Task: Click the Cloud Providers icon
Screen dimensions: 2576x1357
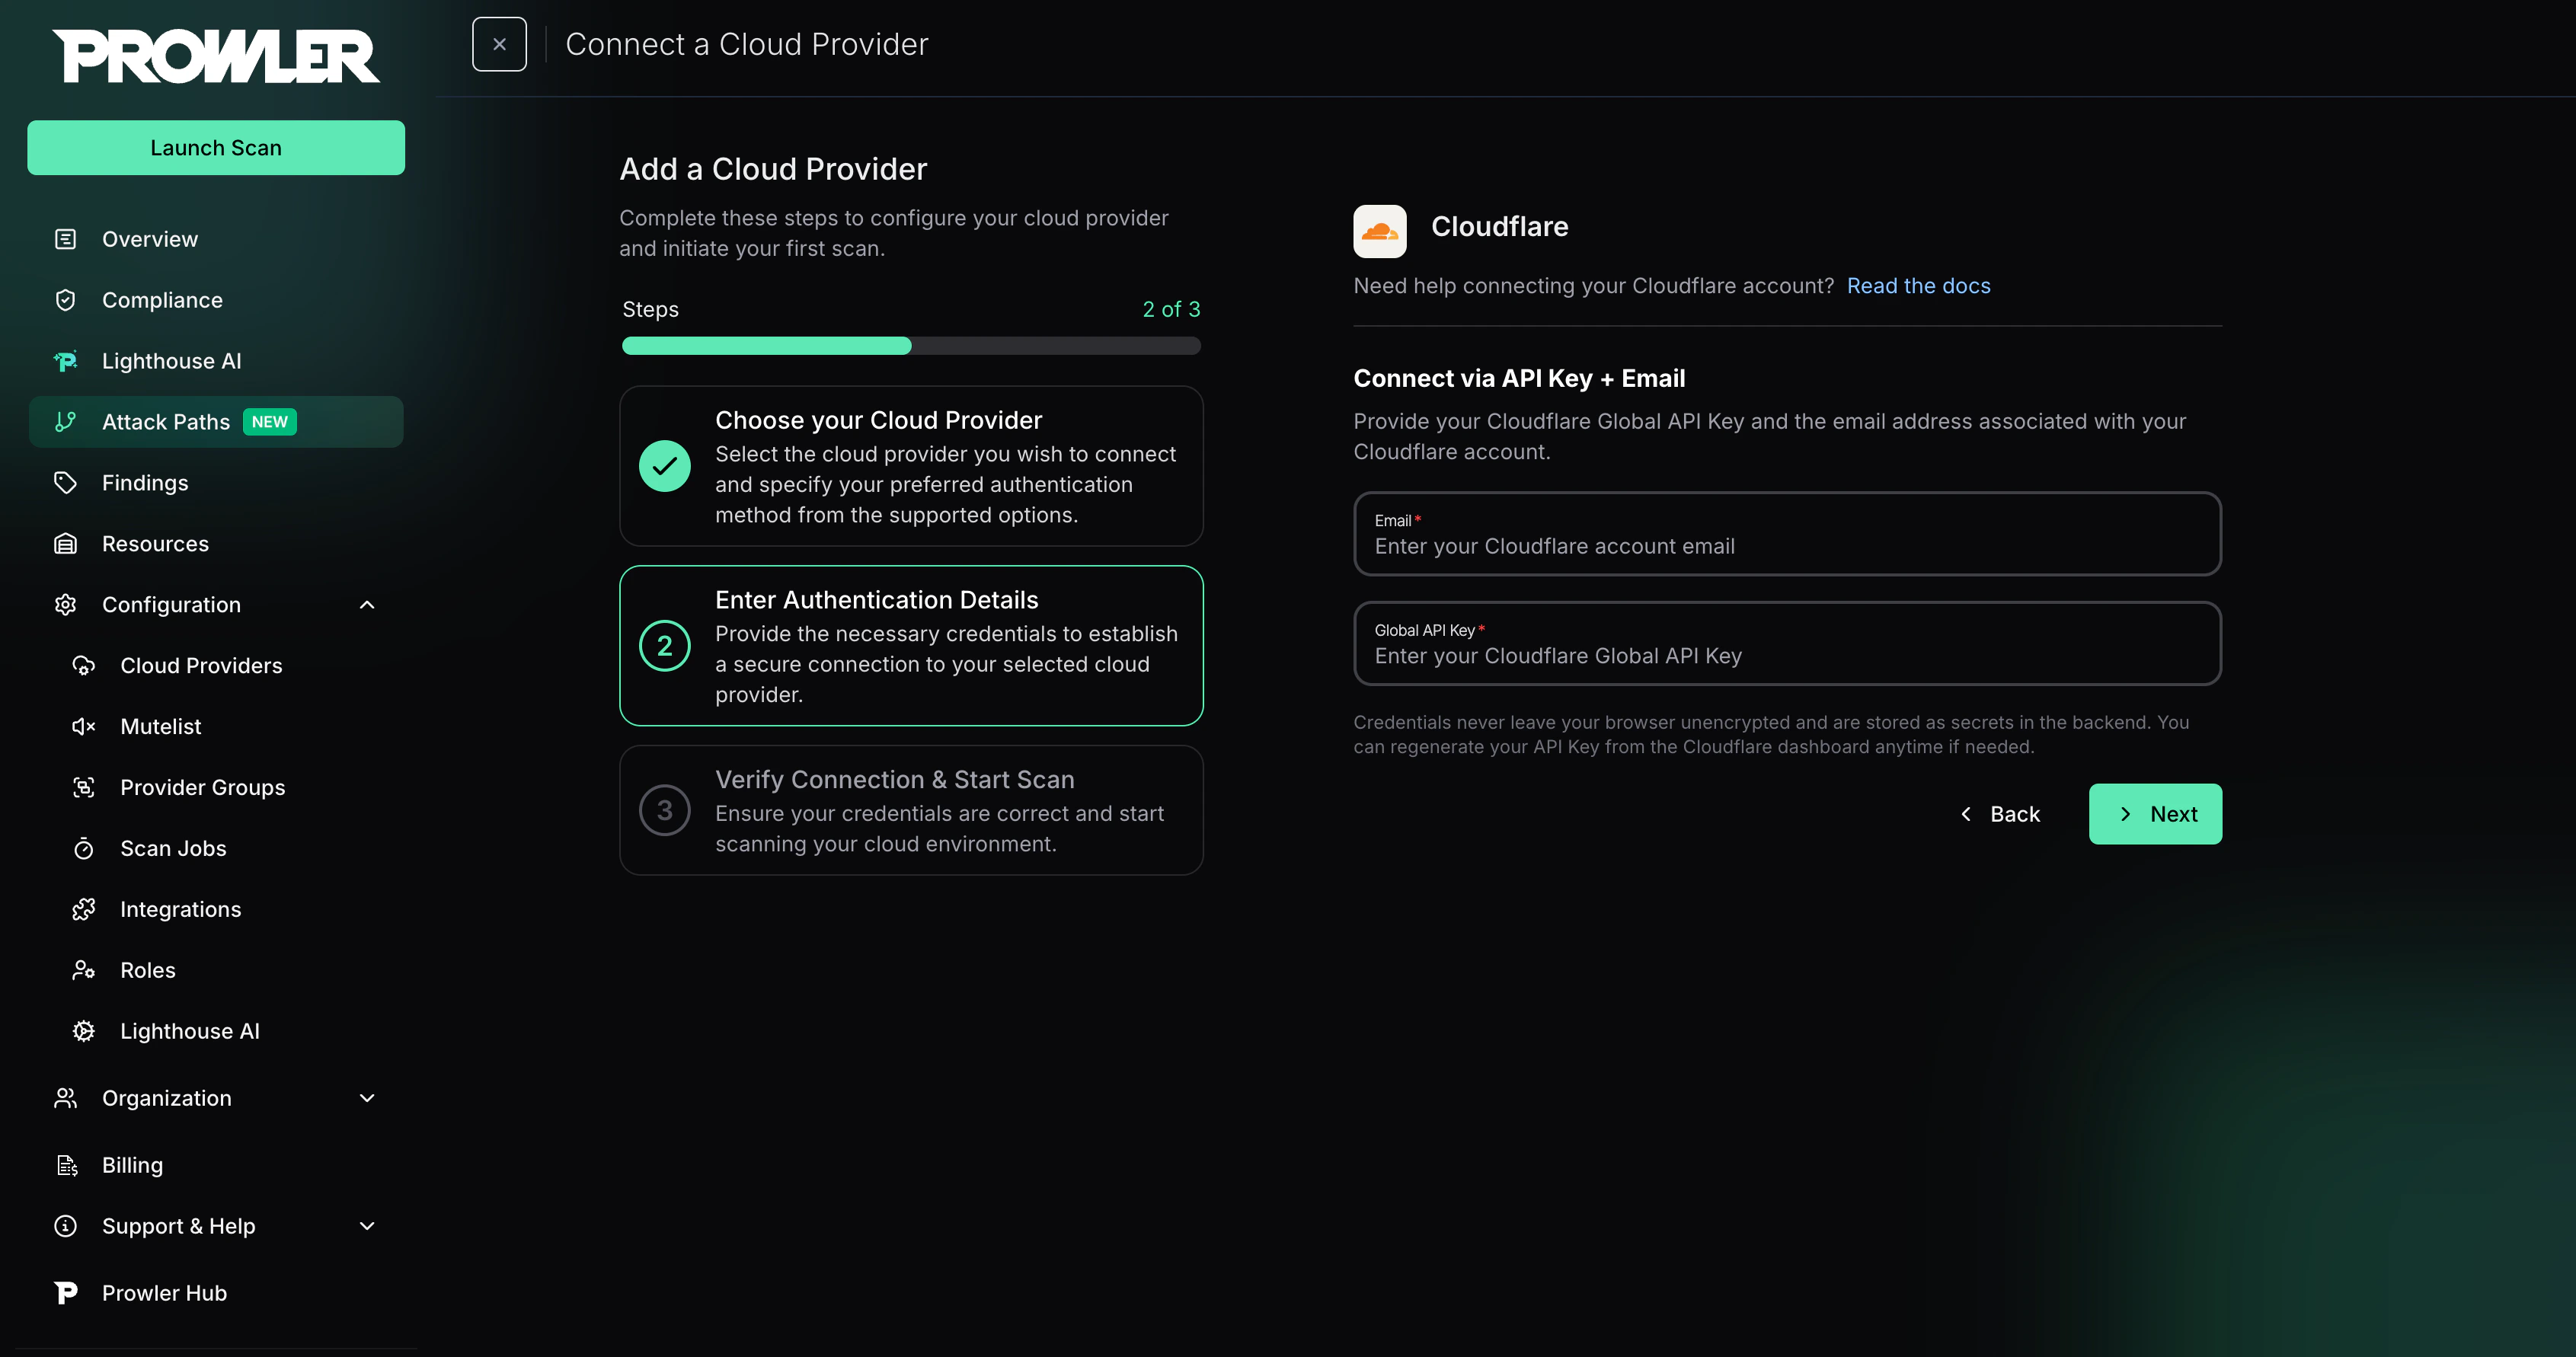Action: click(x=83, y=665)
